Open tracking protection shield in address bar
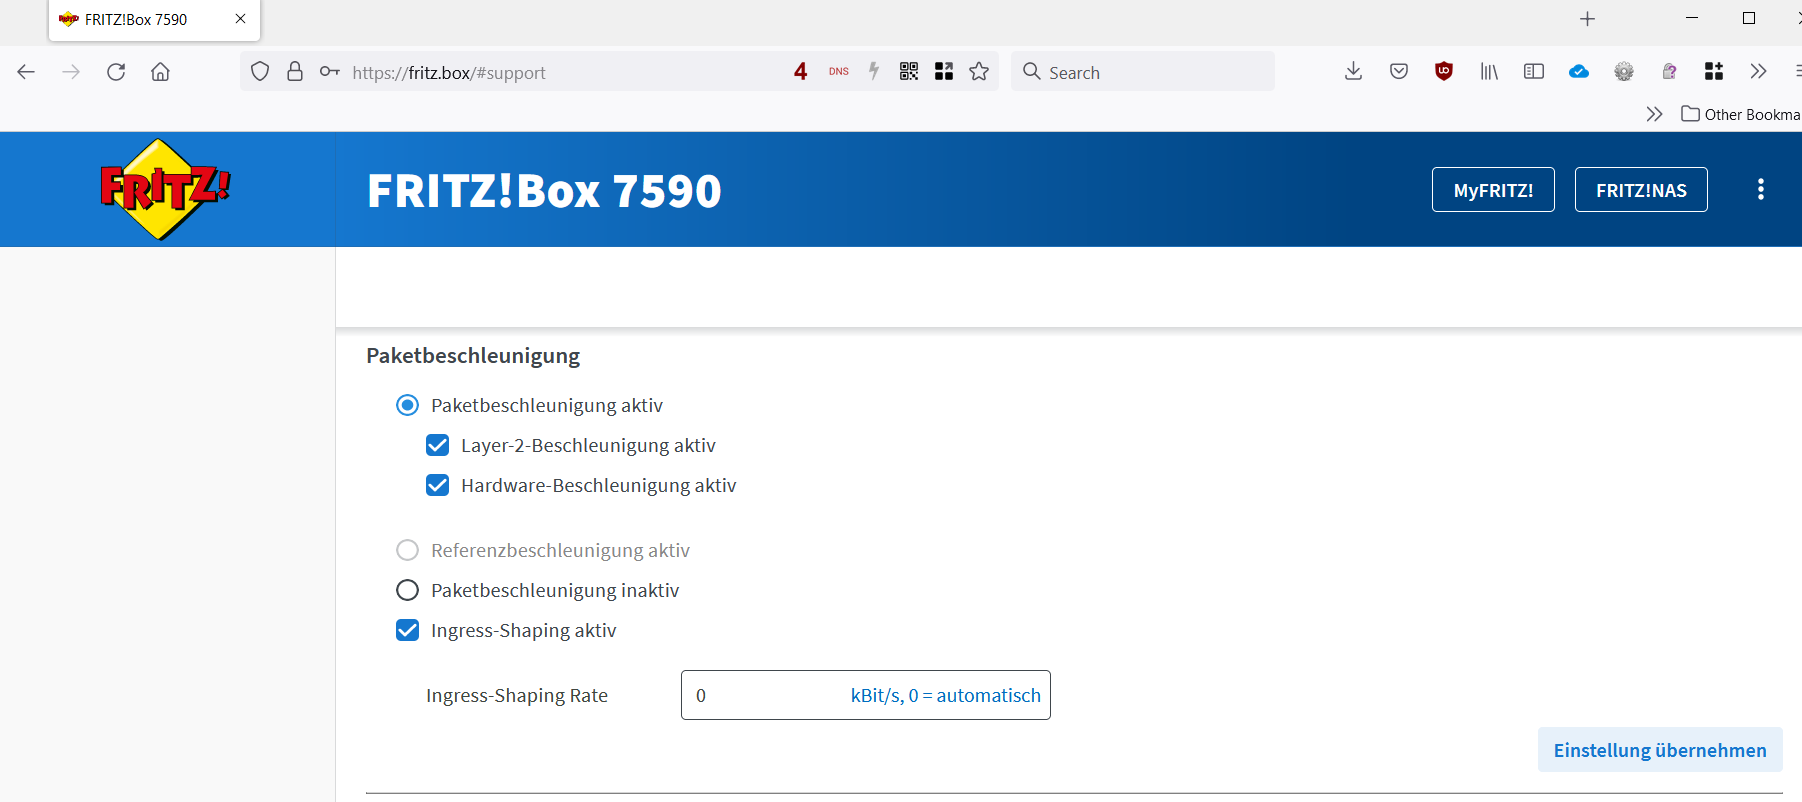This screenshot has width=1802, height=802. (260, 72)
